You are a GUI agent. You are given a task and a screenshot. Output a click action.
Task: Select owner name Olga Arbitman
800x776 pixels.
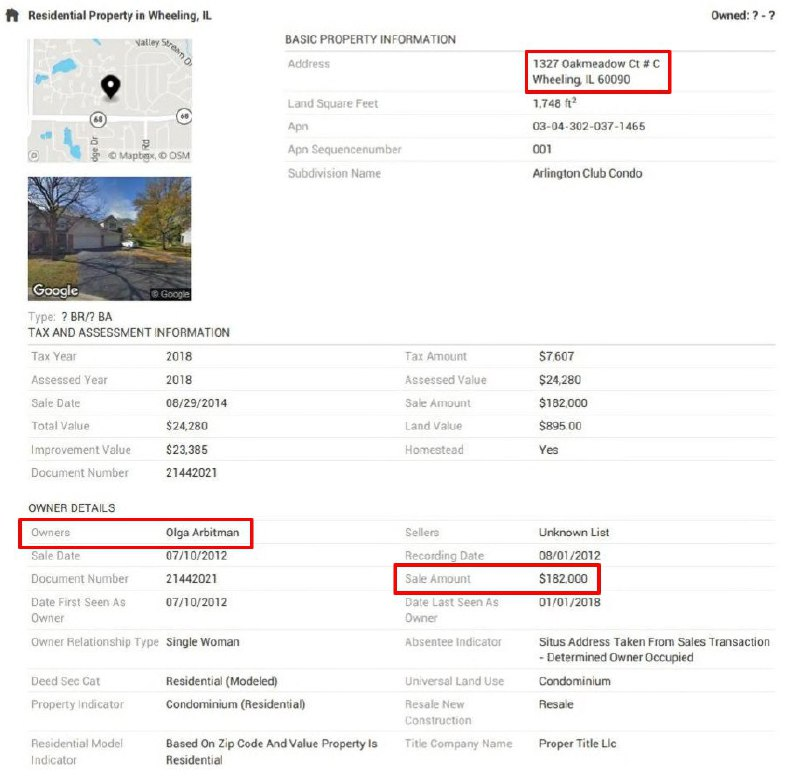pyautogui.click(x=203, y=533)
